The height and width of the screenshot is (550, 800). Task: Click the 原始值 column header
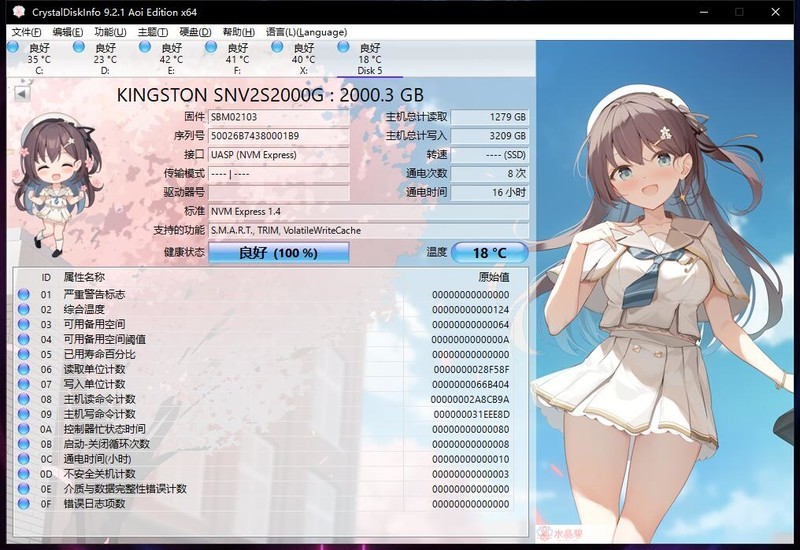pos(493,277)
